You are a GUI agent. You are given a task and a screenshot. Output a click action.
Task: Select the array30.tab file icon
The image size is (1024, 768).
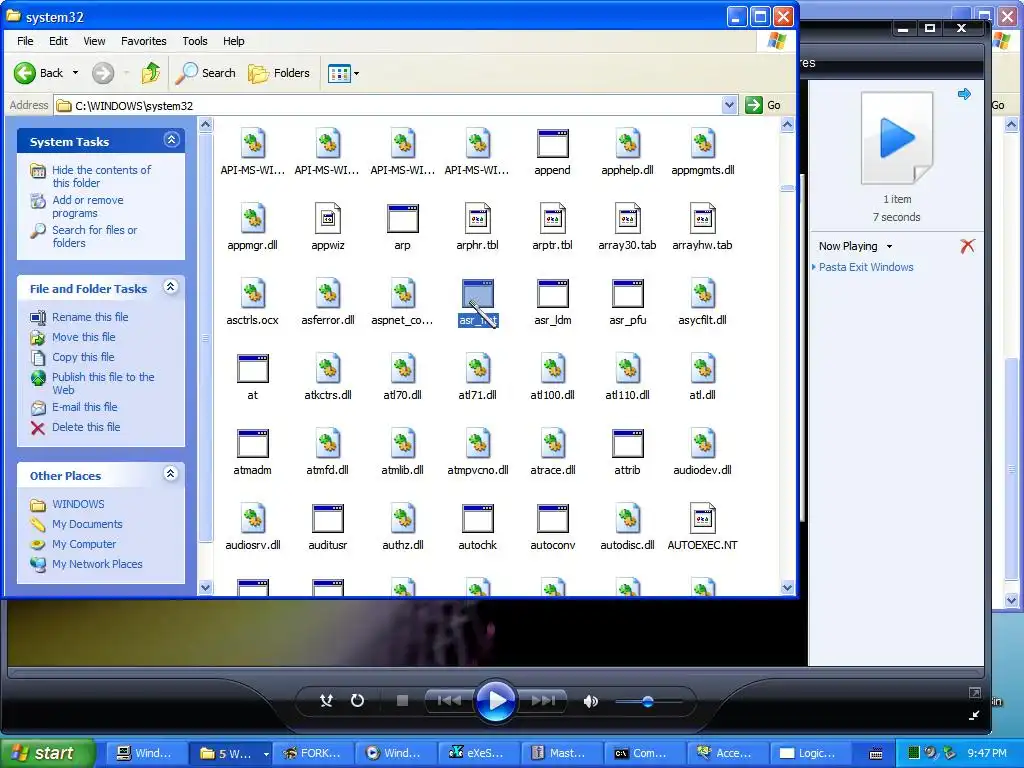pos(628,219)
